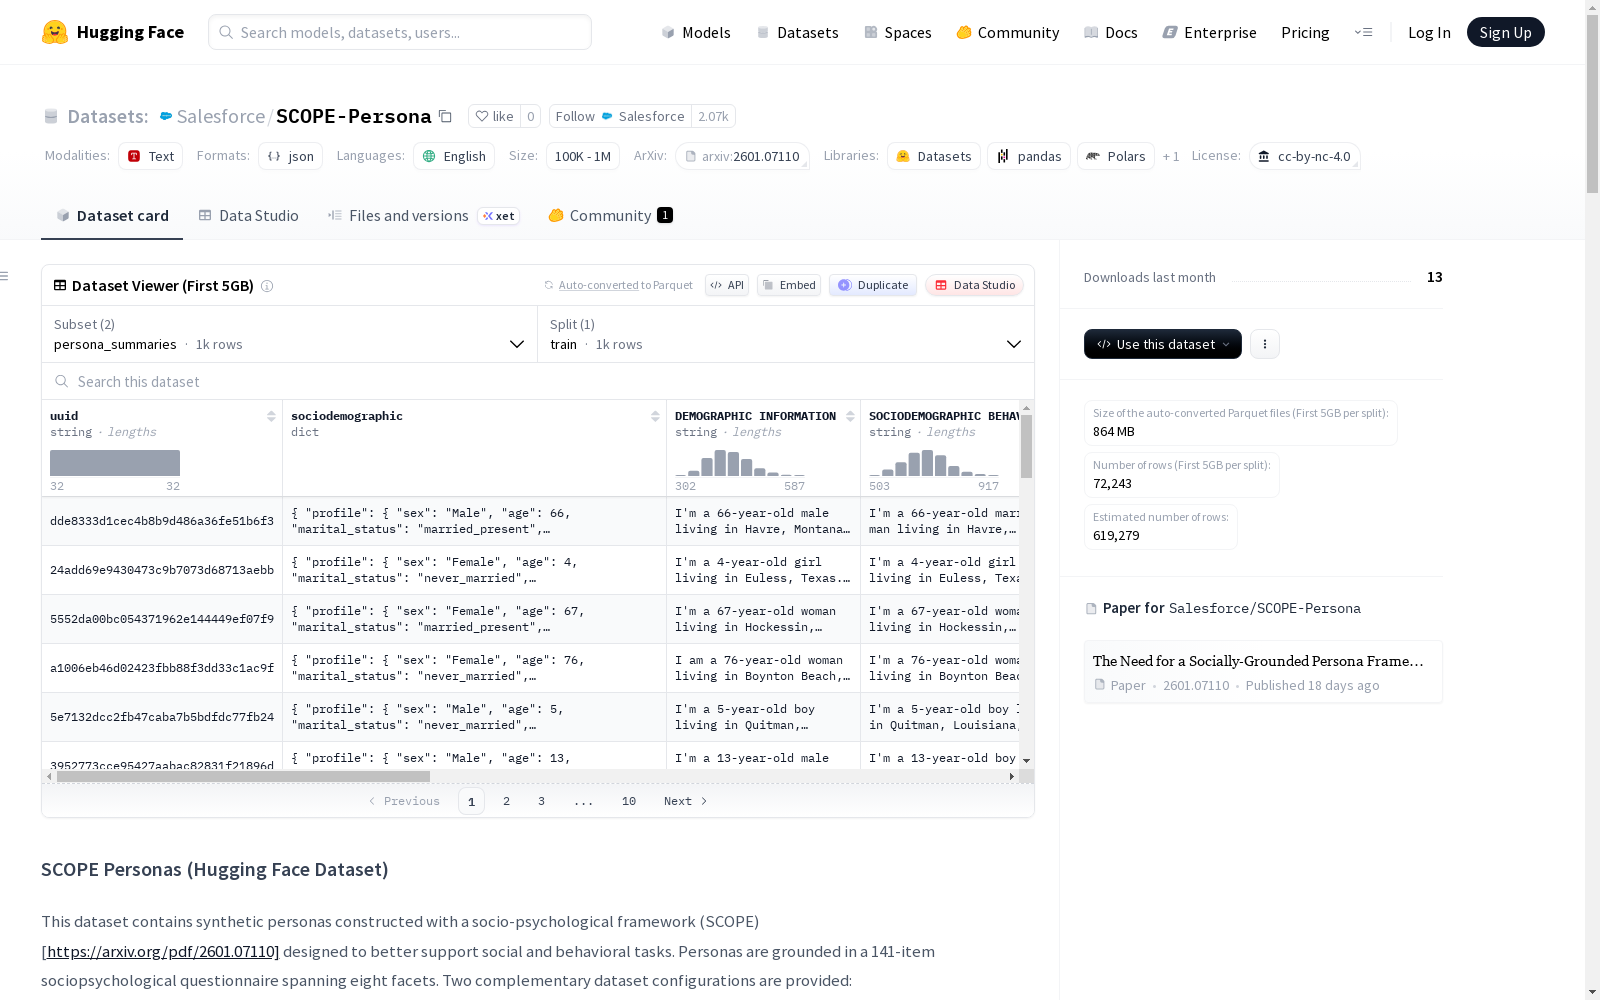
Task: Click the cc-by-nc-4.0 license tag
Action: pyautogui.click(x=1304, y=156)
